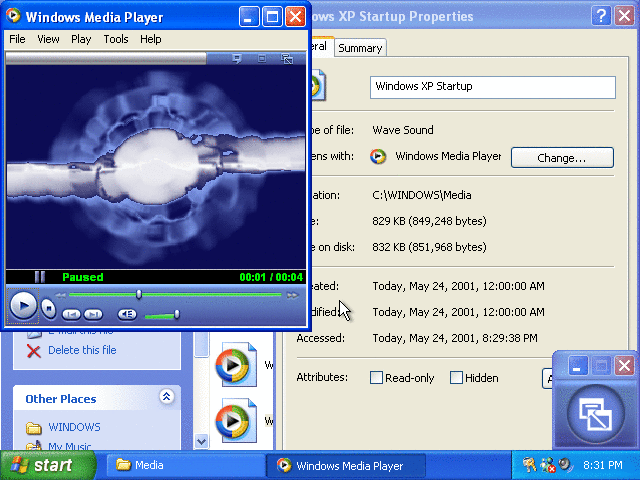
Task: Open the Tools menu
Action: [116, 39]
